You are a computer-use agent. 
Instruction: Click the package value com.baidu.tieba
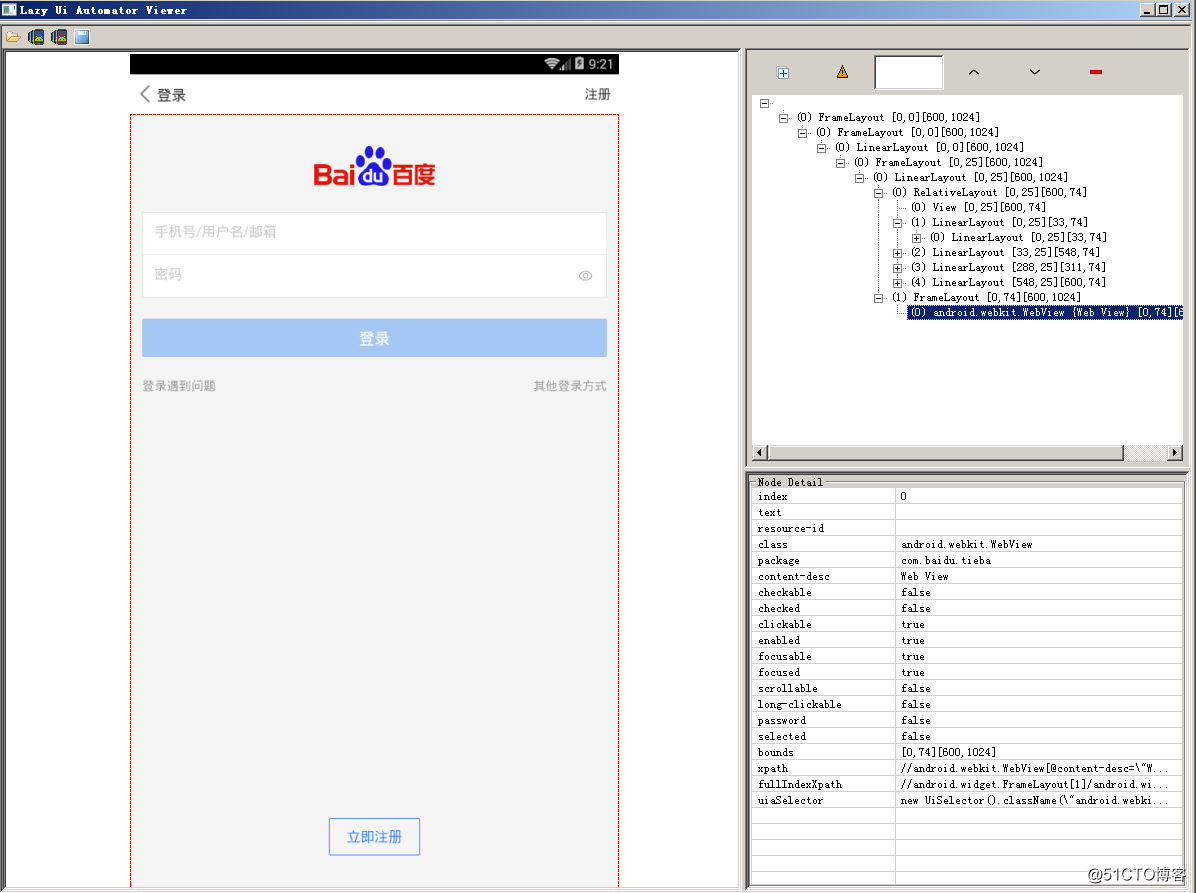[x=946, y=561]
